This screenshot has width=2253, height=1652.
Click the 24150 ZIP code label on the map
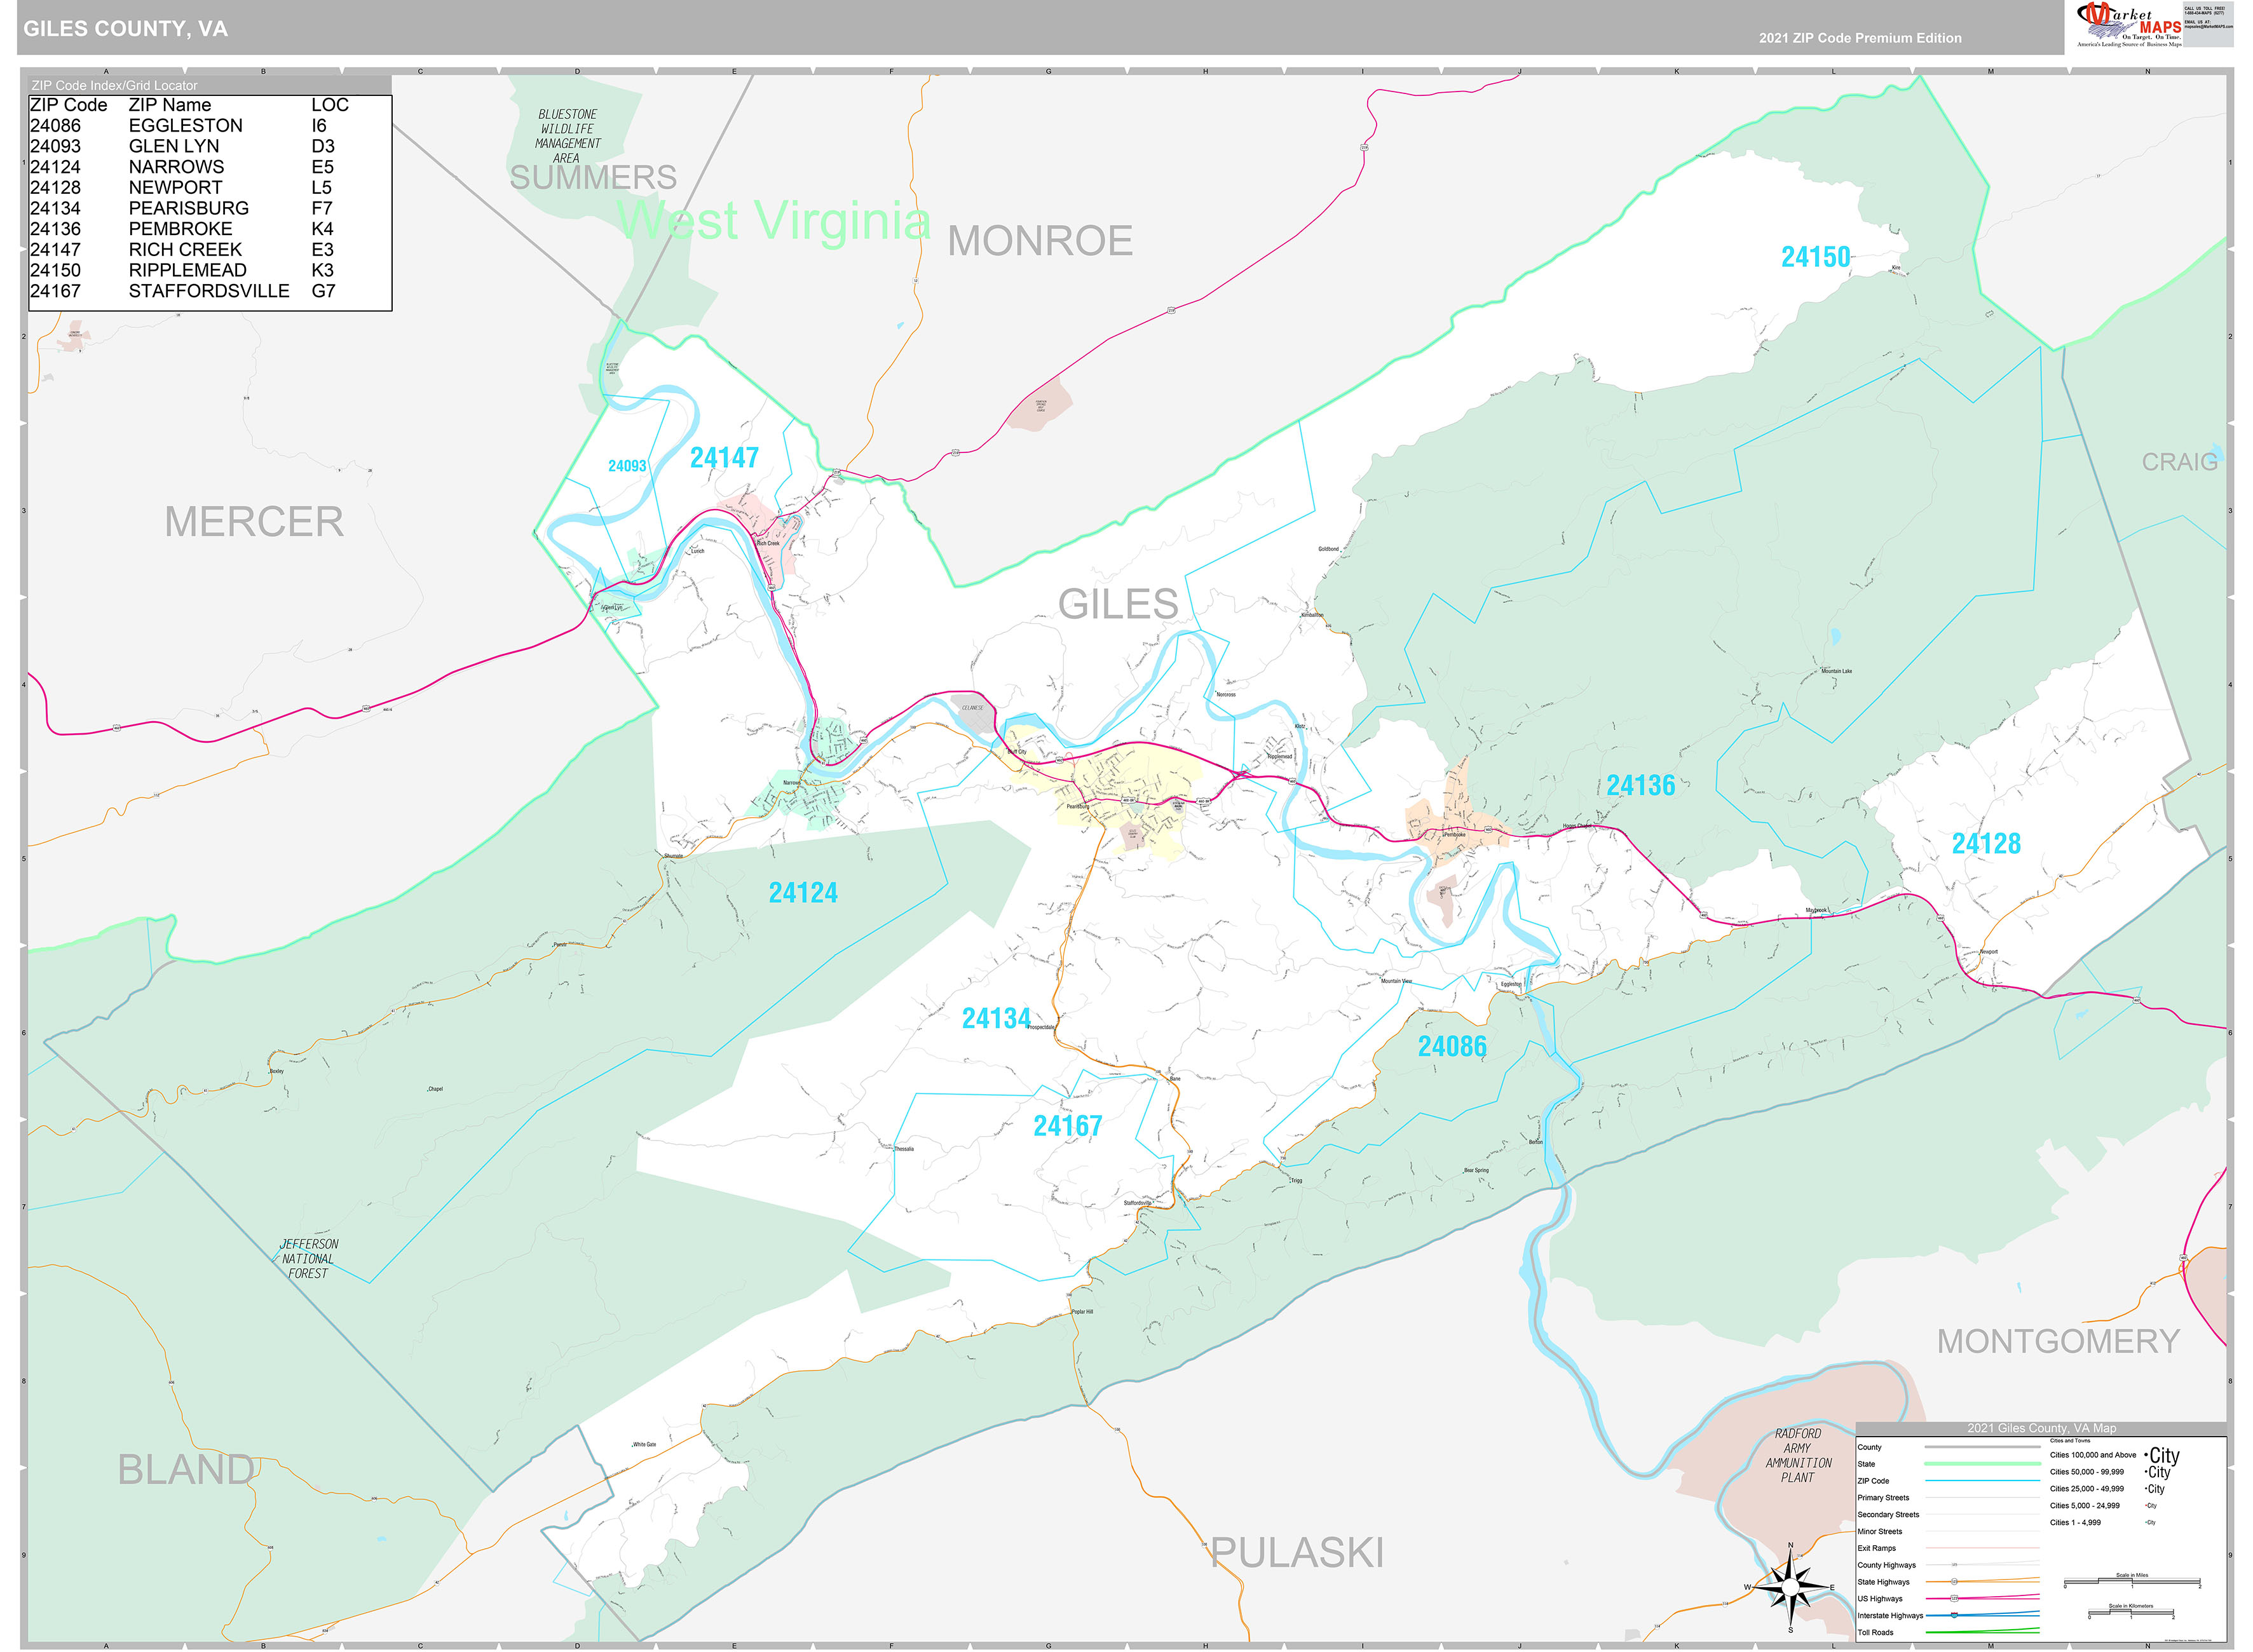point(1817,258)
